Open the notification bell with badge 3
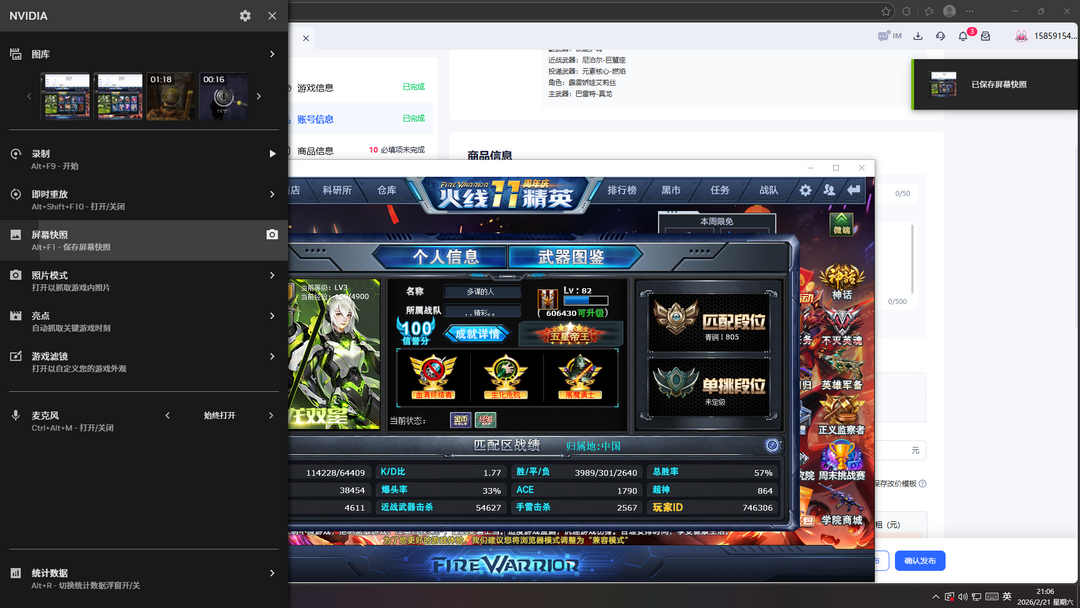1080x608 pixels. [x=963, y=36]
